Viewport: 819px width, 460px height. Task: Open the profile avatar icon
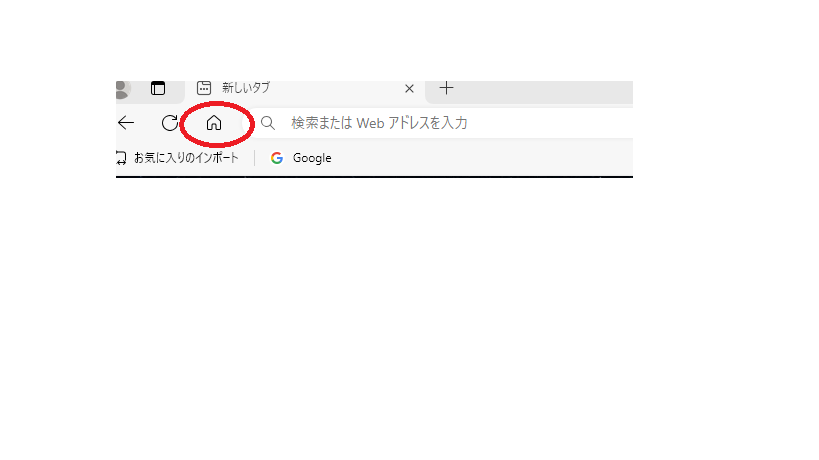pyautogui.click(x=122, y=89)
